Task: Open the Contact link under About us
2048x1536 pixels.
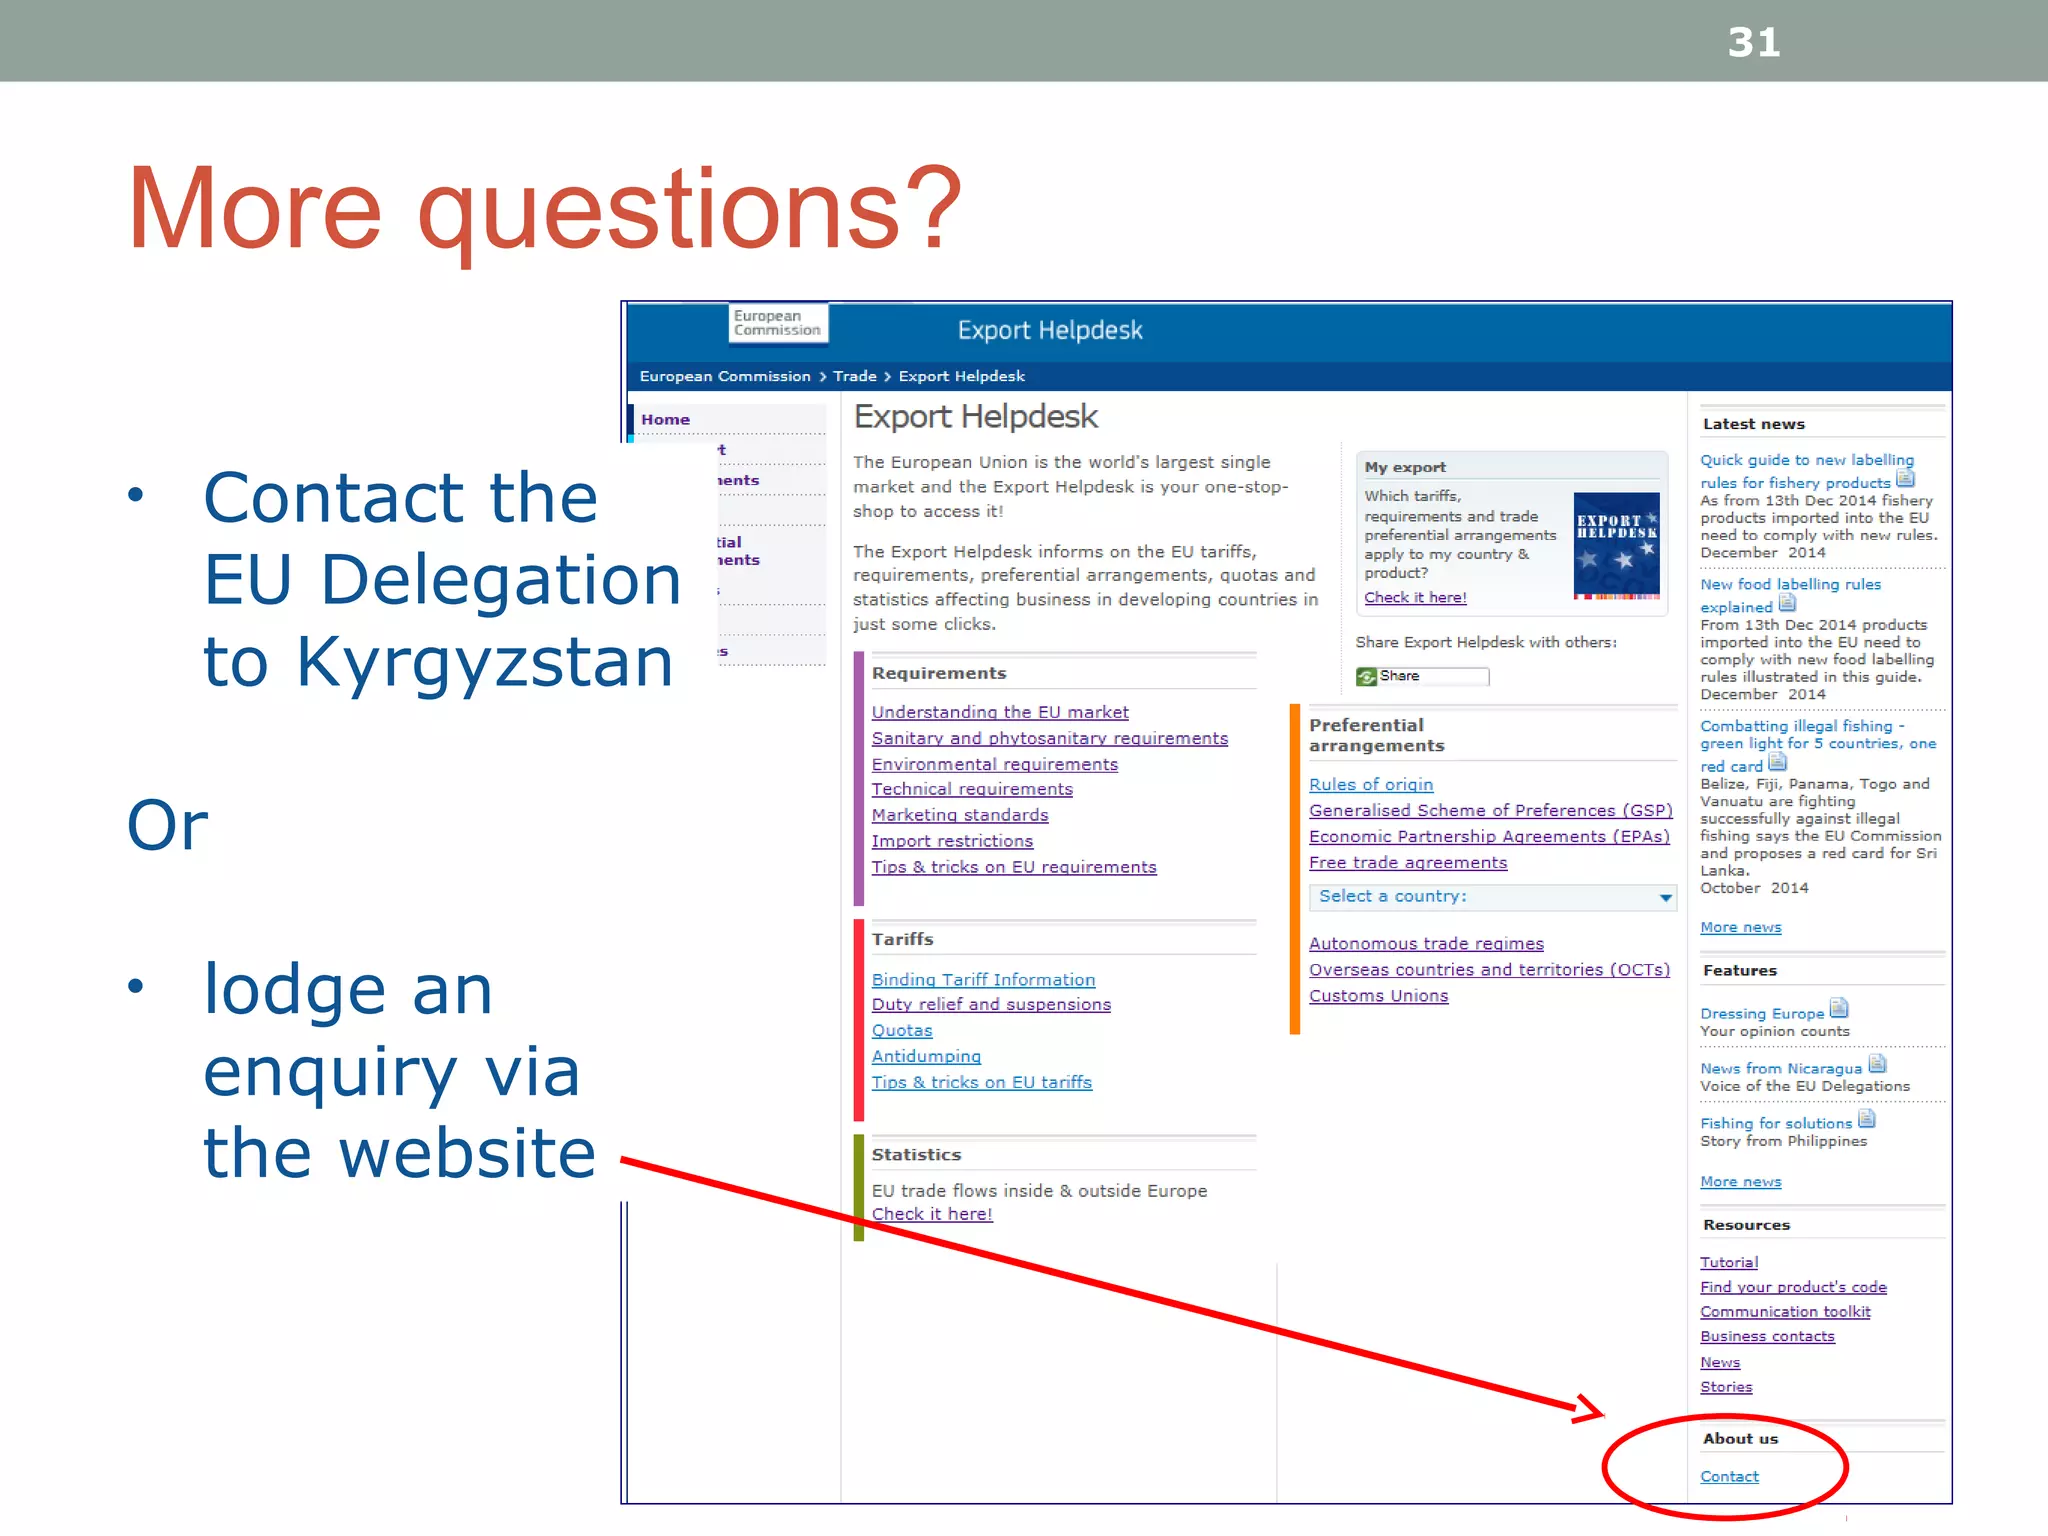Action: pyautogui.click(x=1729, y=1476)
